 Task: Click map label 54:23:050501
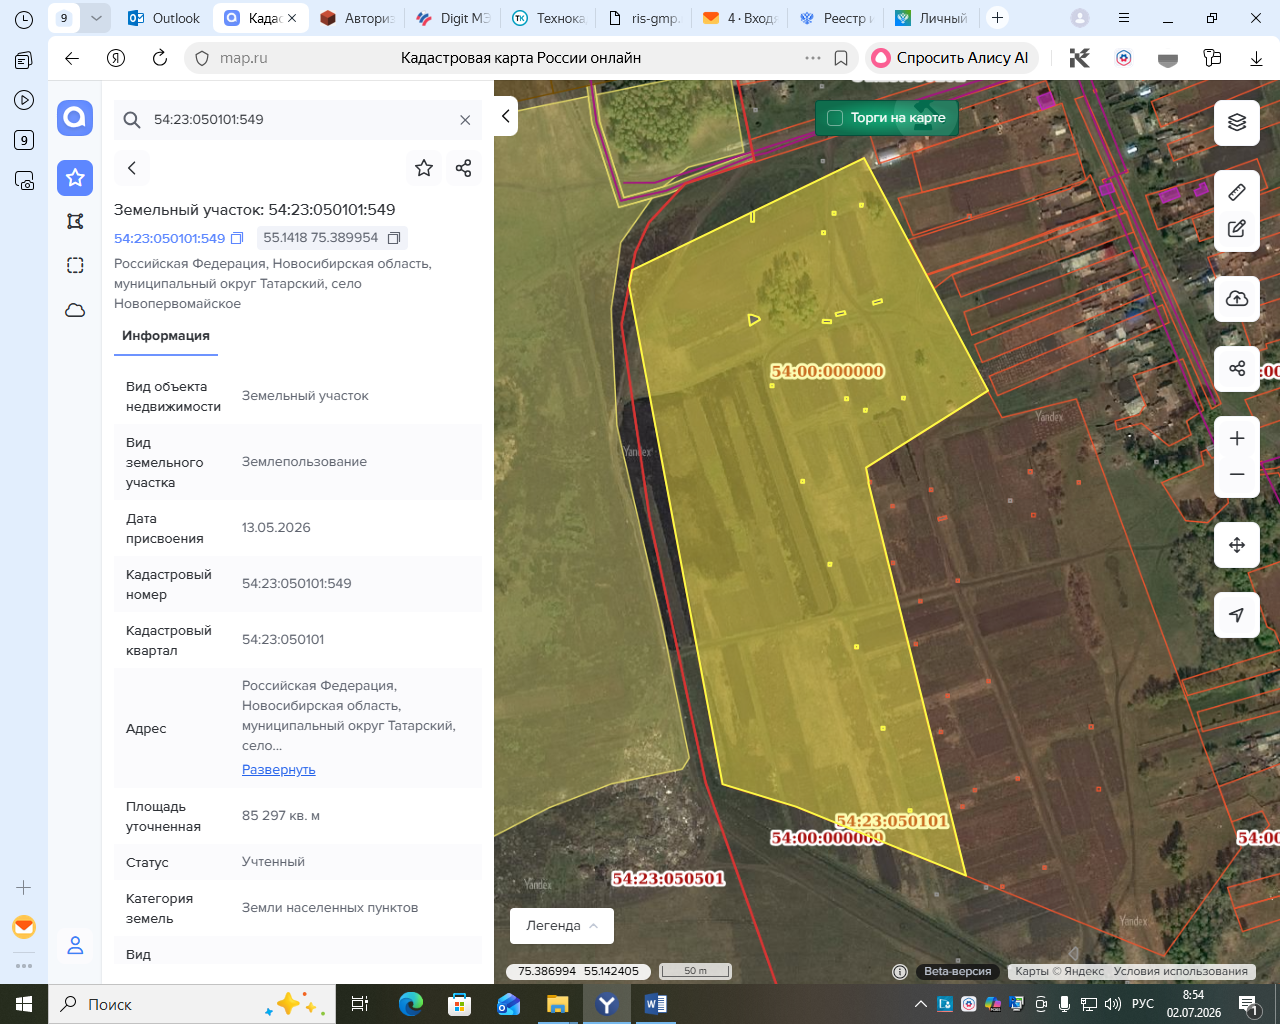(668, 879)
